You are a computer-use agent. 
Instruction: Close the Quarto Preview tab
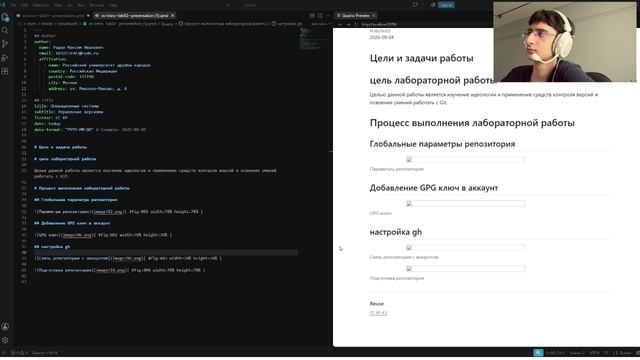373,16
